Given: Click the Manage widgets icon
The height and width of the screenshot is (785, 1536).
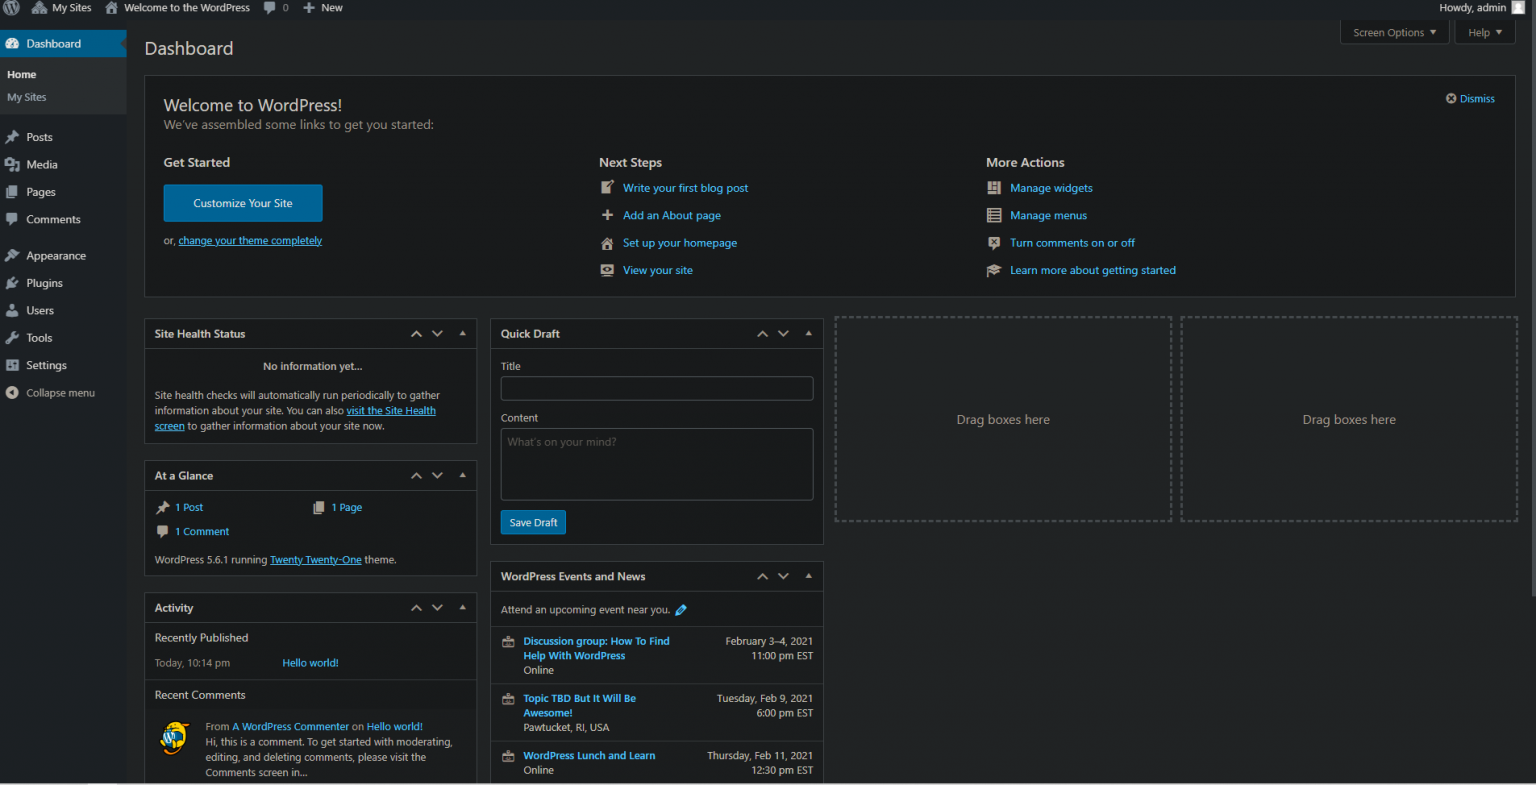Looking at the screenshot, I should [x=994, y=188].
